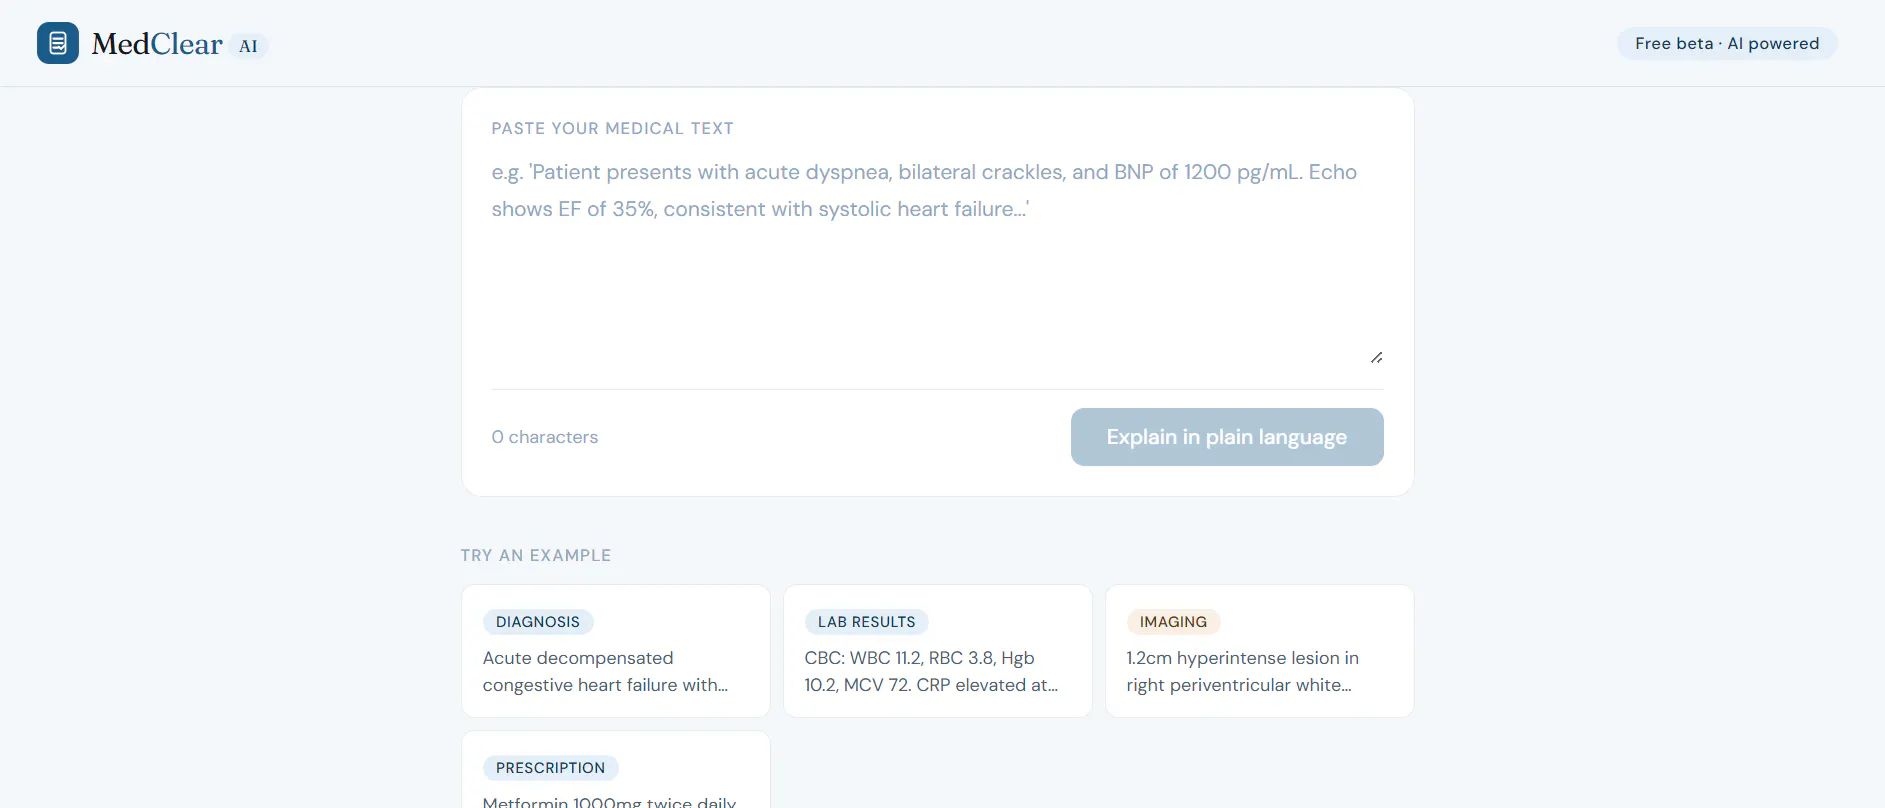The width and height of the screenshot is (1885, 808).
Task: Click the IMAGING tag label
Action: 1174,622
